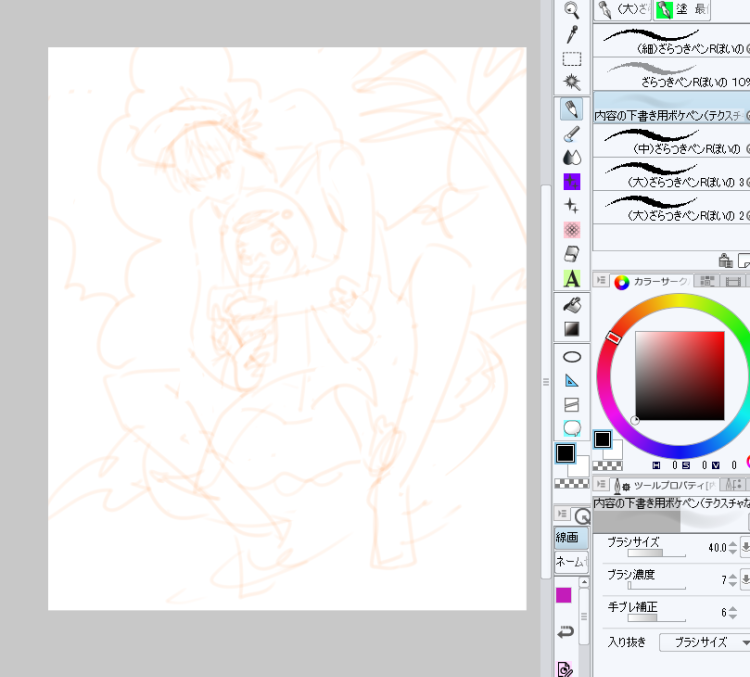750x677 pixels.
Task: Select the main color swatch in color circle panel
Action: (x=602, y=439)
